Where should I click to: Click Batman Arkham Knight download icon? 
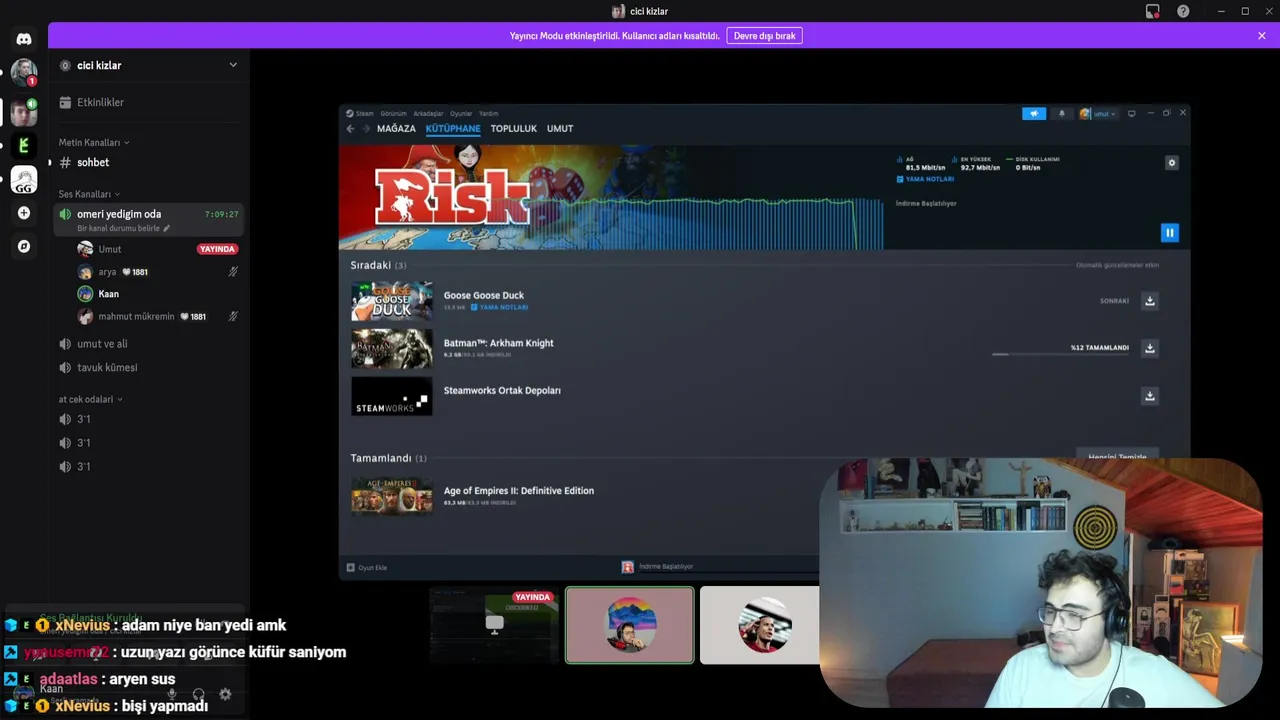[1150, 348]
